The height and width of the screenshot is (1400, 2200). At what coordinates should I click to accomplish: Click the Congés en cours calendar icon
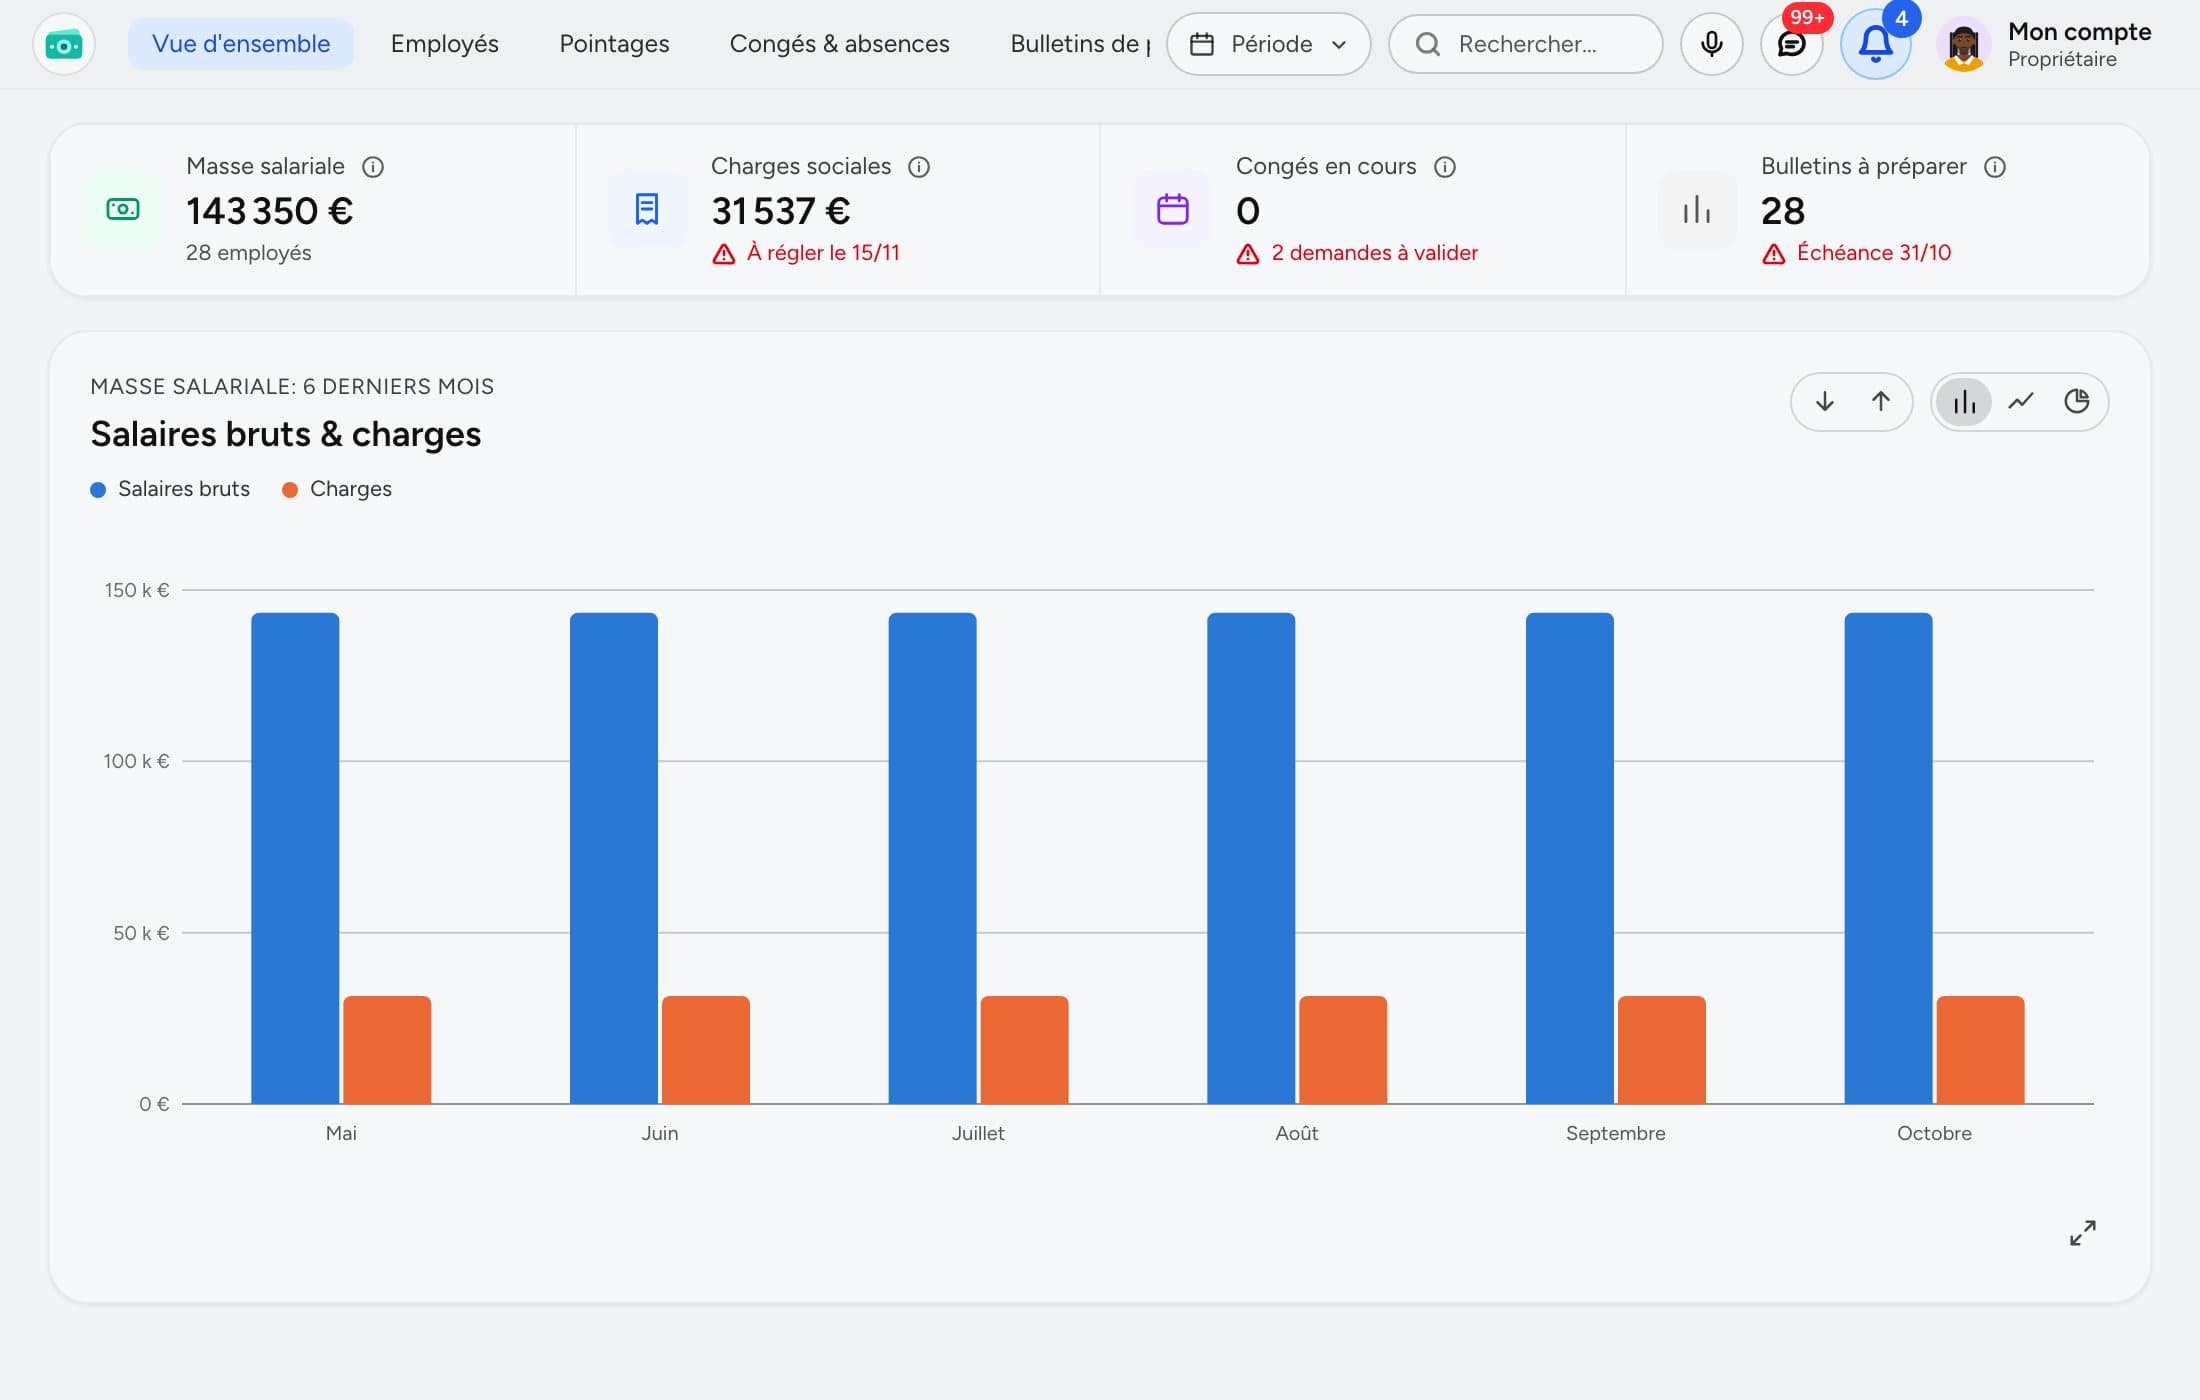tap(1172, 209)
